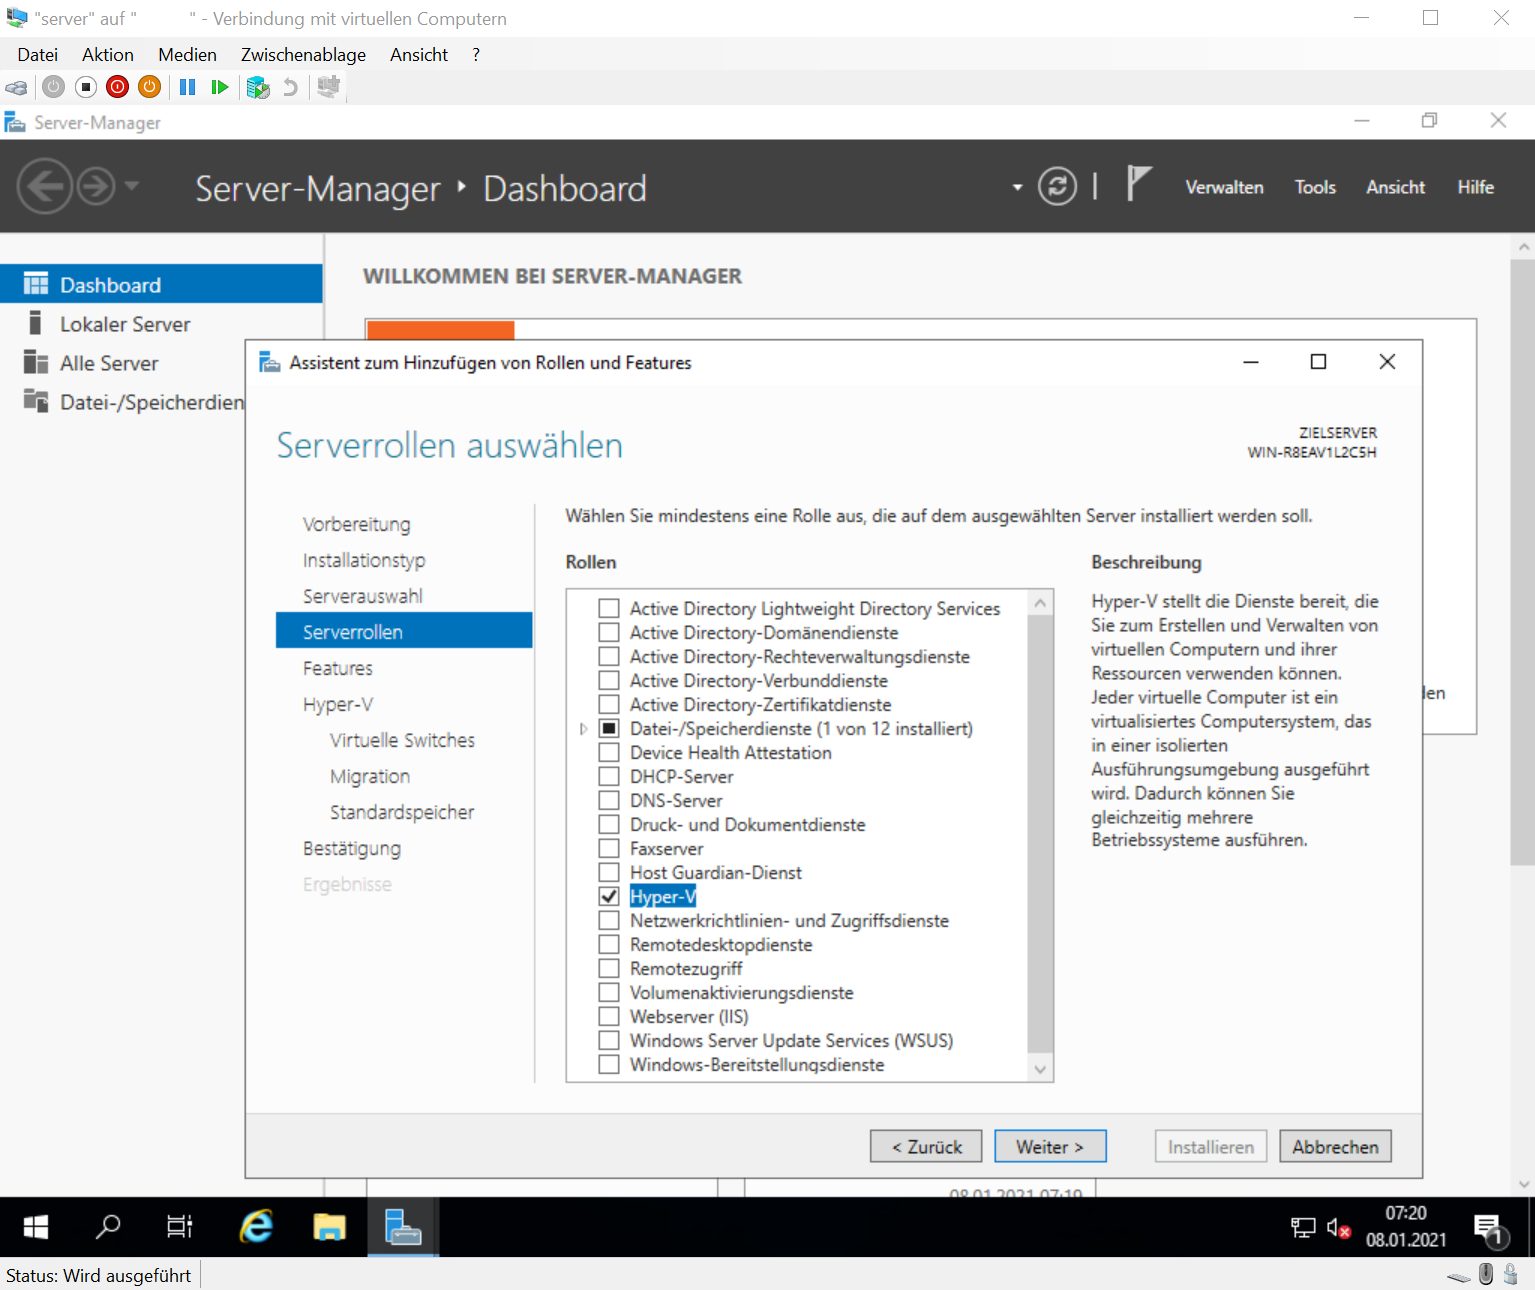
Task: Click the Weiter button
Action: 1049,1147
